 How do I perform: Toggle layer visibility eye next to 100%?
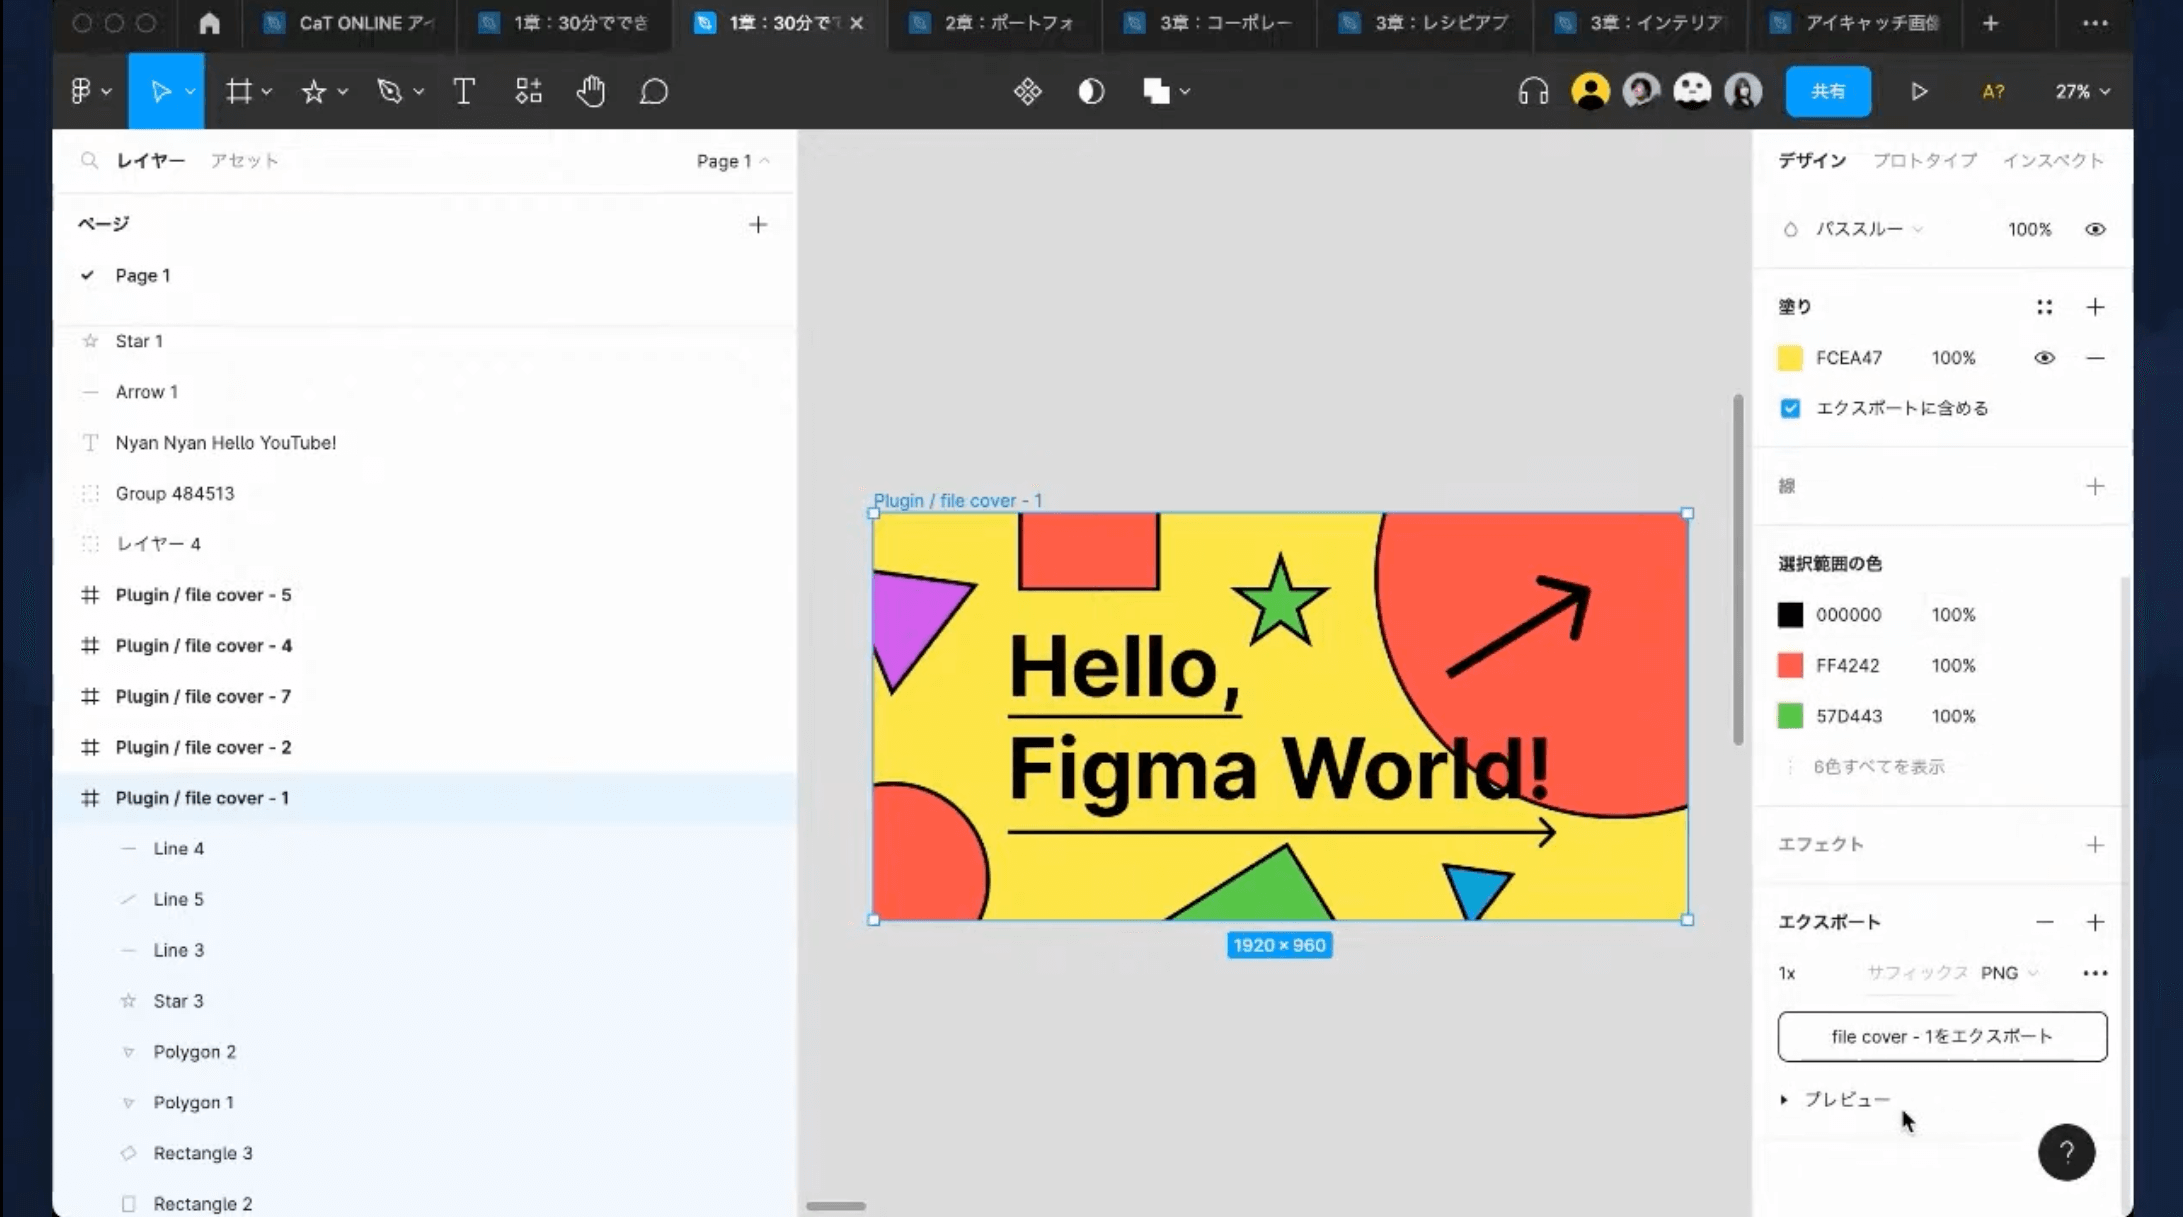click(x=2095, y=229)
